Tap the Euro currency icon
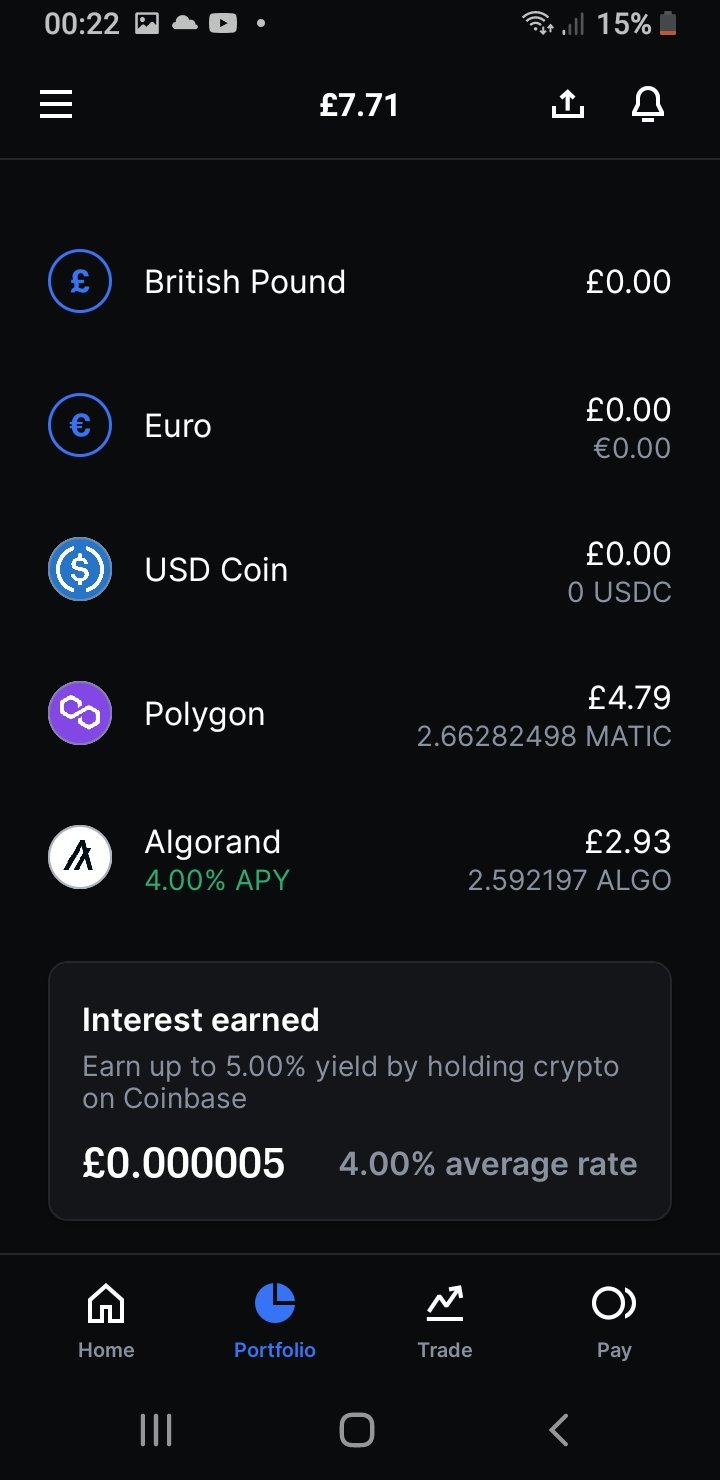The image size is (720, 1480). (80, 425)
